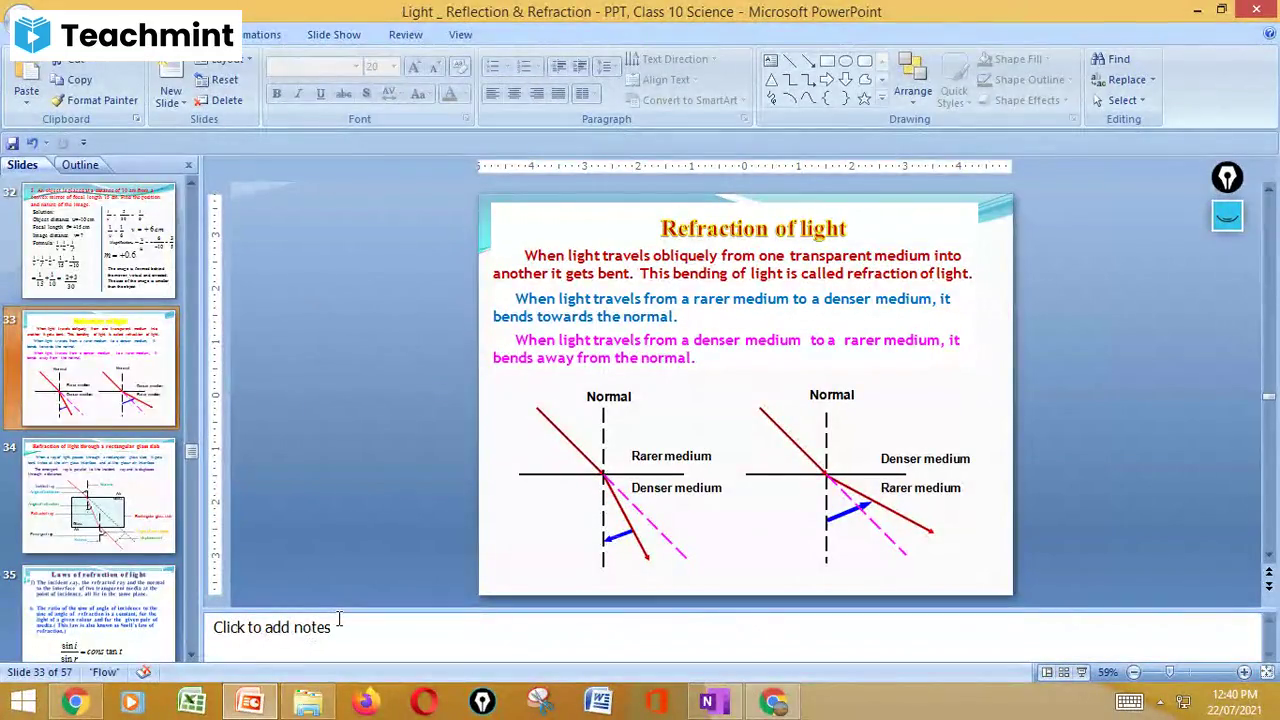1280x720 pixels.
Task: Open the Font dialog launcher
Action: pos(466,119)
